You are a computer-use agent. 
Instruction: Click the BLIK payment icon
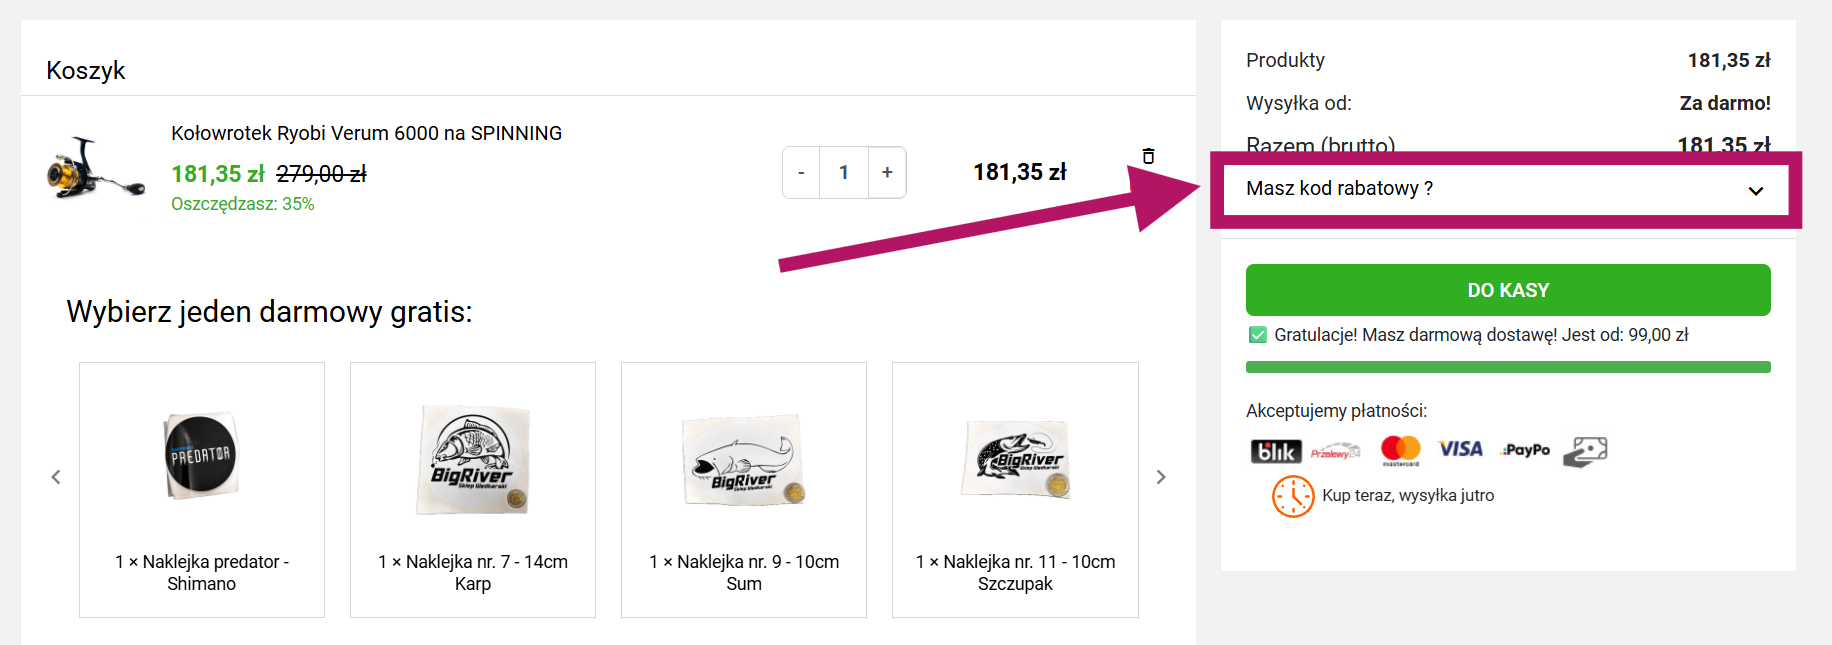pos(1275,451)
